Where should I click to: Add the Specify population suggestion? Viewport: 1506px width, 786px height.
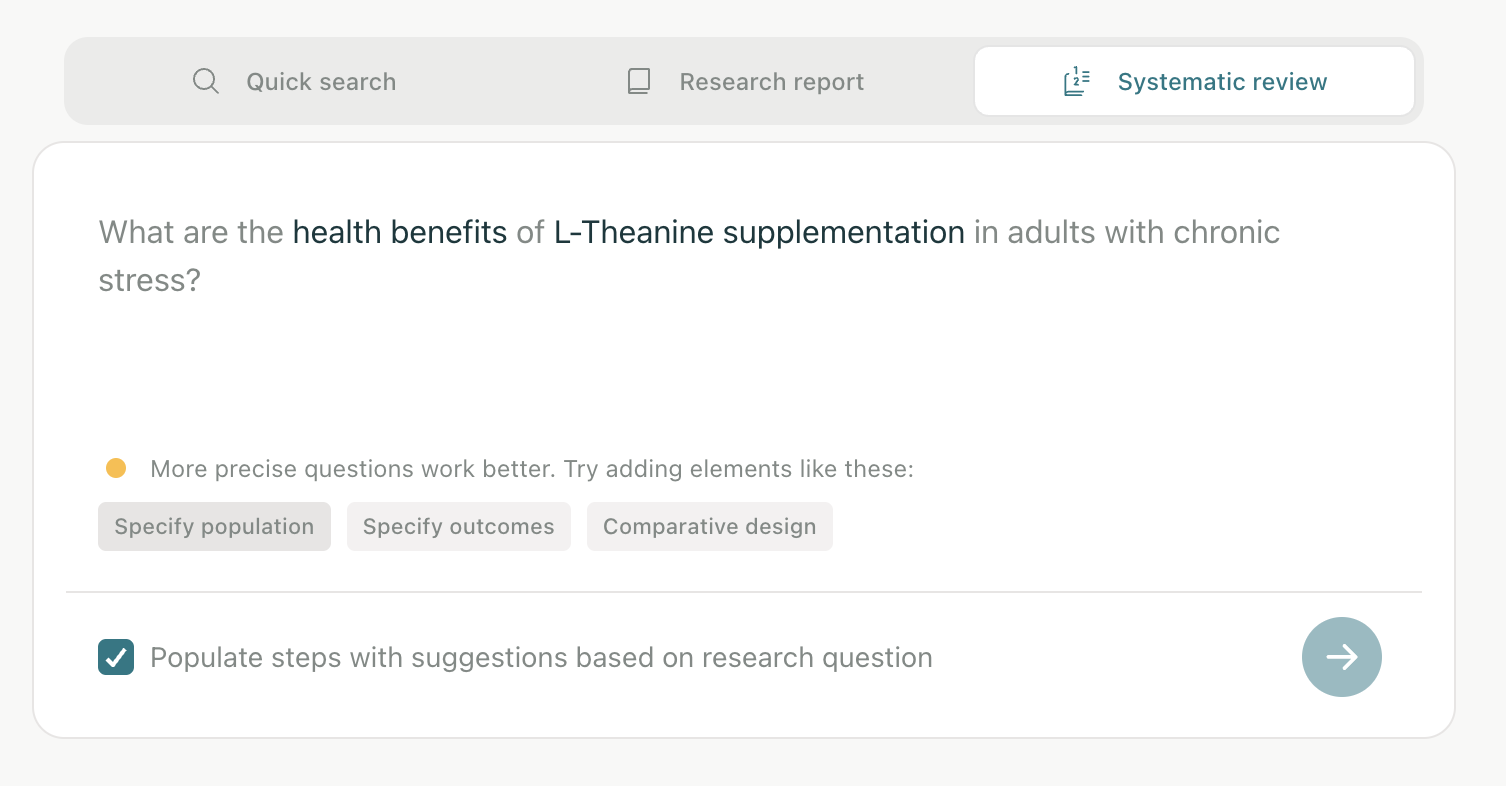(x=214, y=526)
